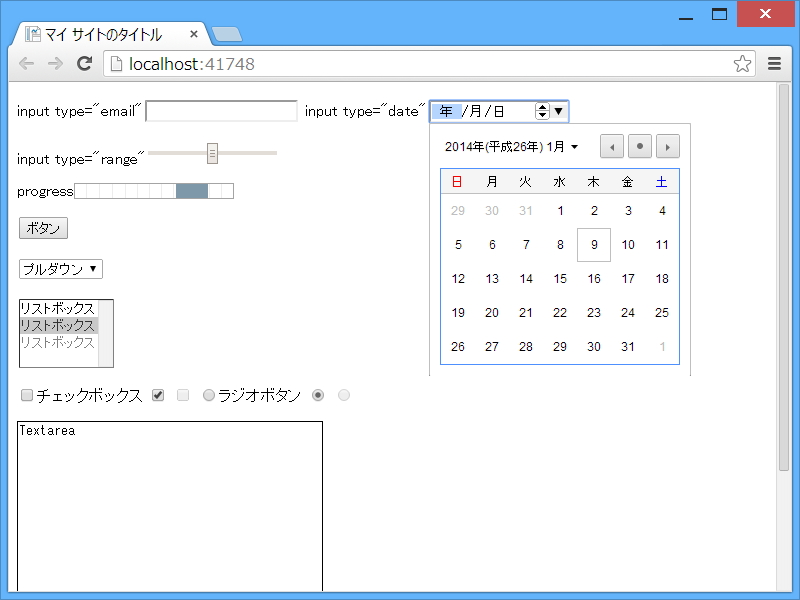The image size is (800, 600).
Task: Click the email input field
Action: coord(220,111)
